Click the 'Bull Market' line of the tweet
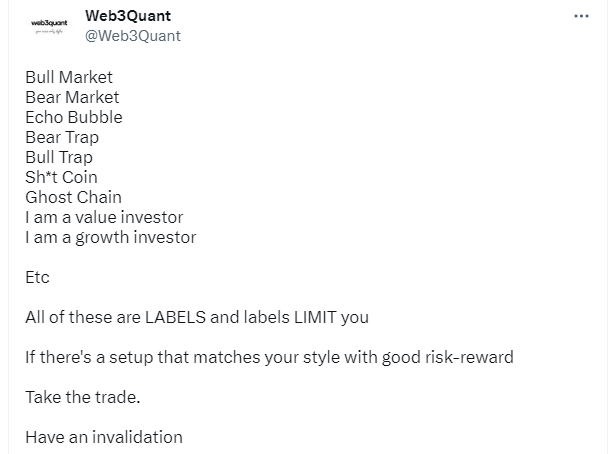Screen dimensions: 609x454 coord(69,77)
